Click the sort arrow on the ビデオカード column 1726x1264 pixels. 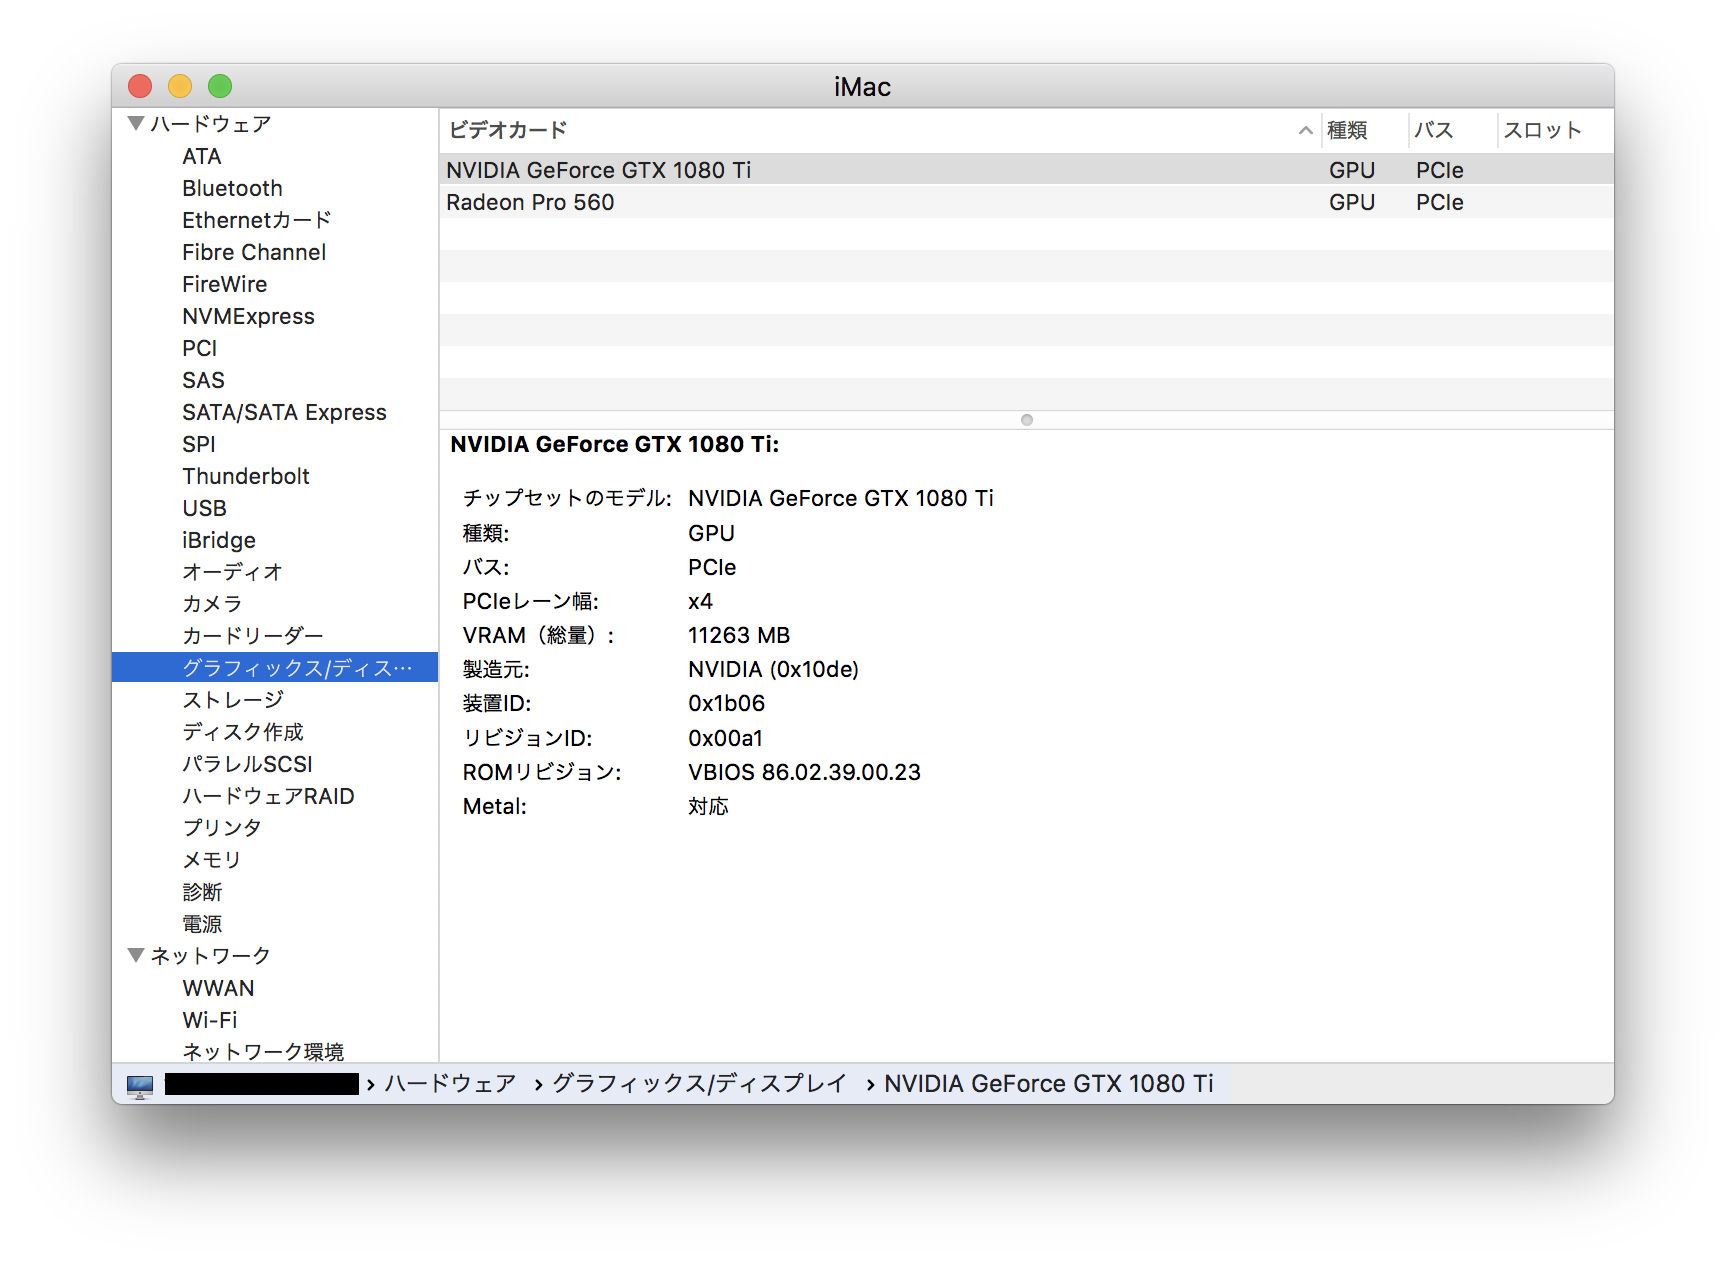pos(1305,130)
